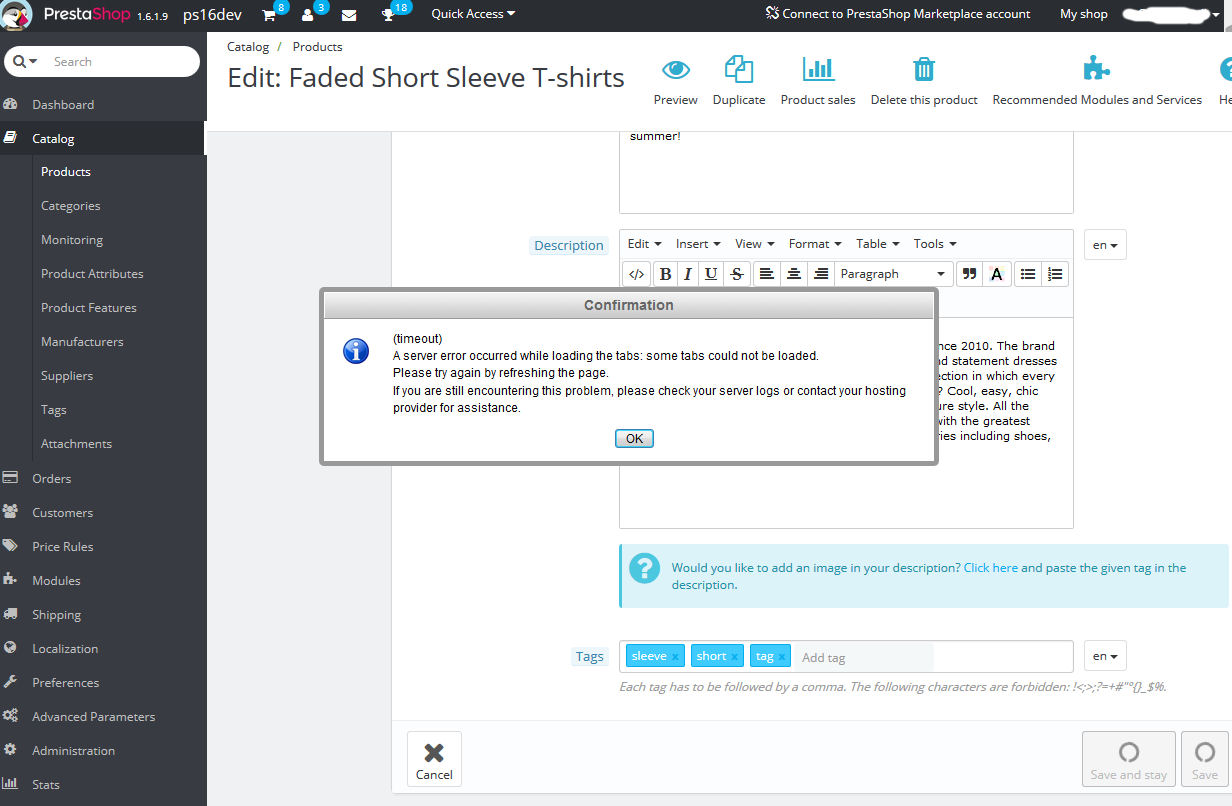Change Tags language from en

click(1105, 656)
